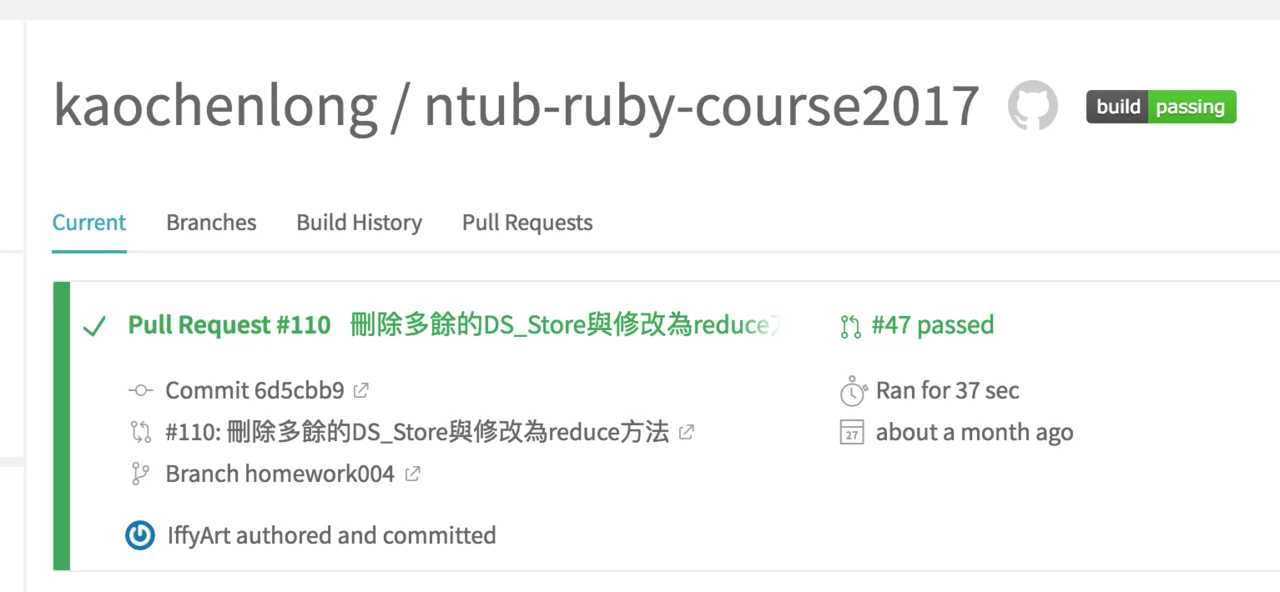1280x592 pixels.
Task: Click the IffyArt author avatar
Action: [140, 536]
